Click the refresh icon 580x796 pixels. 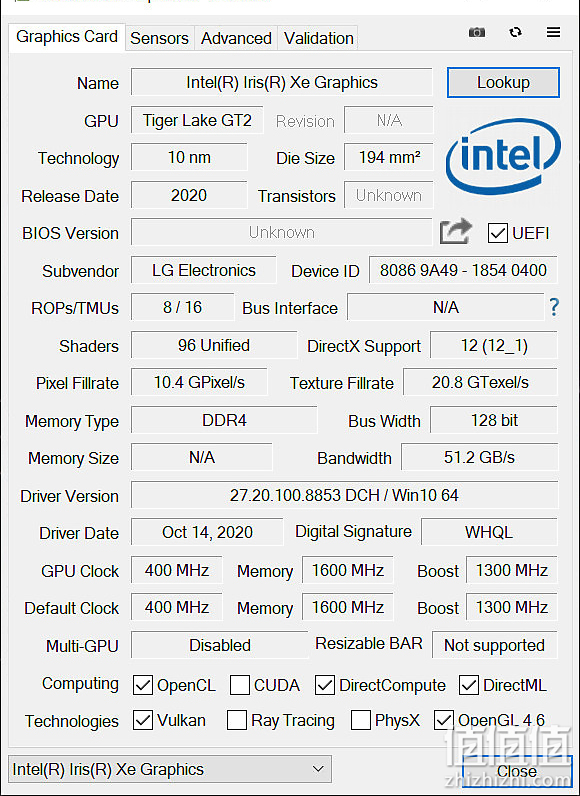(x=515, y=32)
